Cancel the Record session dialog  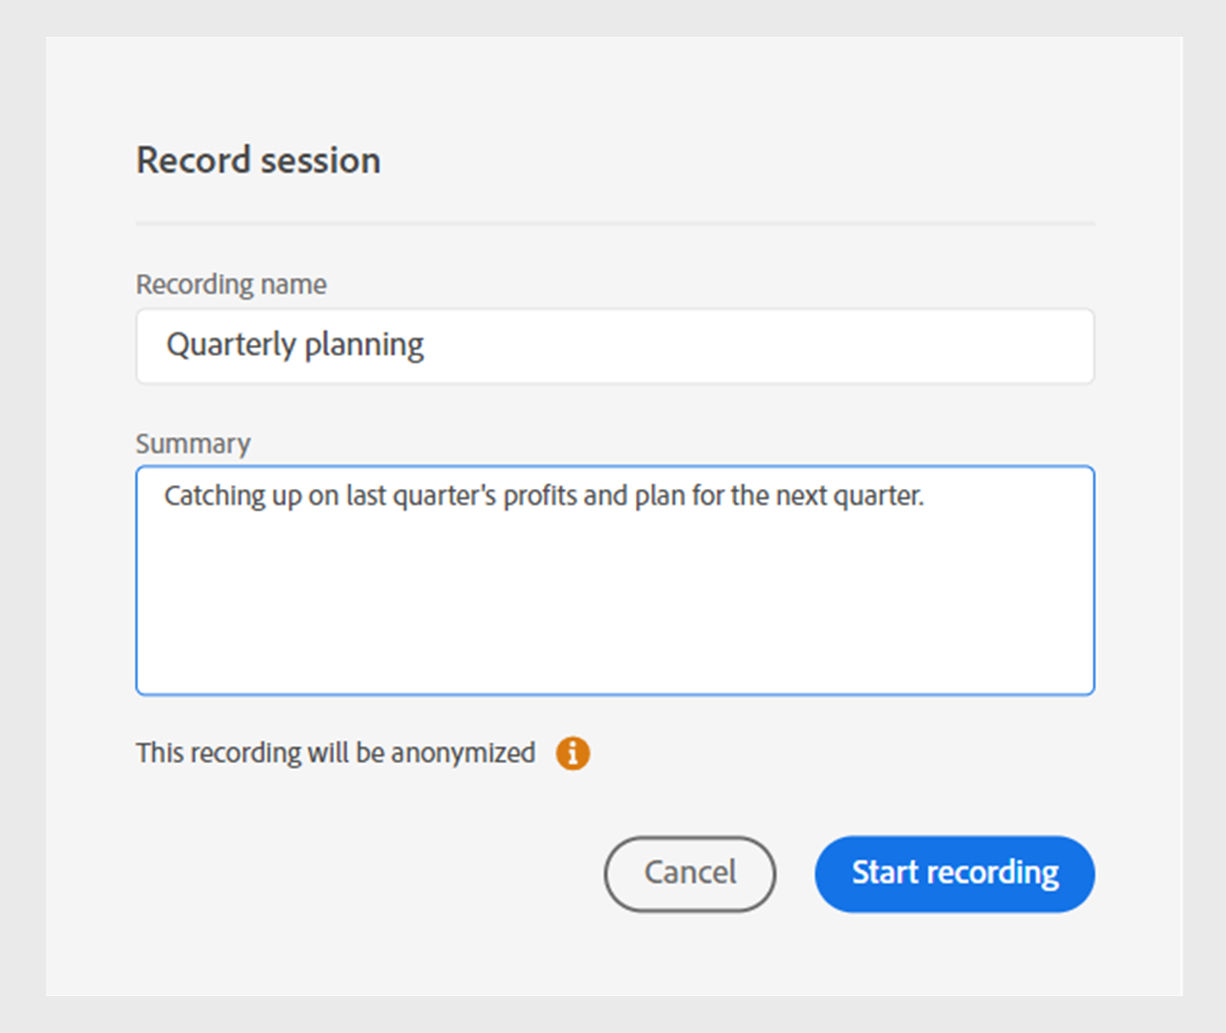pos(689,873)
